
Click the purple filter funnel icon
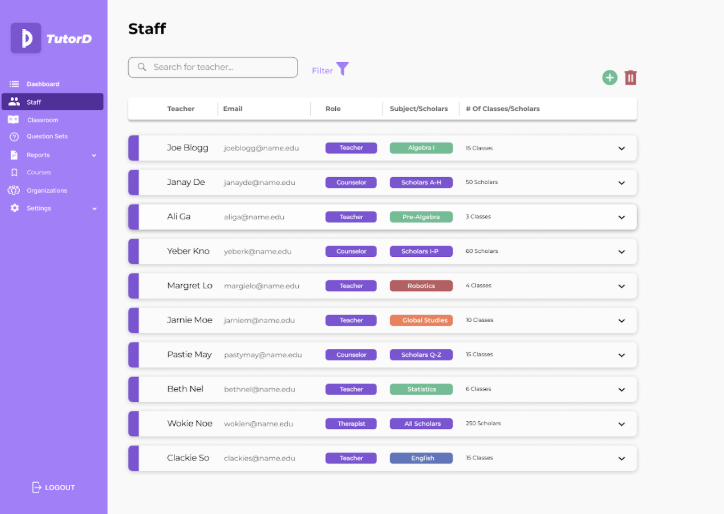343,69
